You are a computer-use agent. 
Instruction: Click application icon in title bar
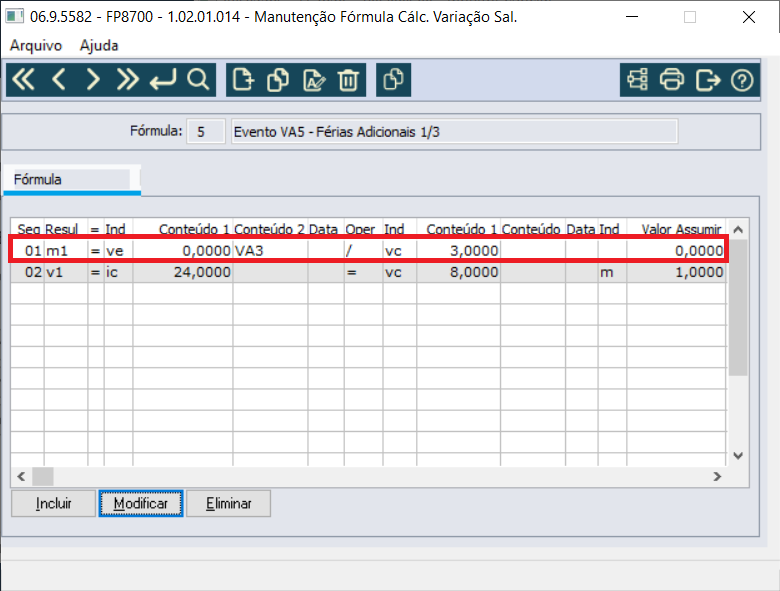[14, 16]
